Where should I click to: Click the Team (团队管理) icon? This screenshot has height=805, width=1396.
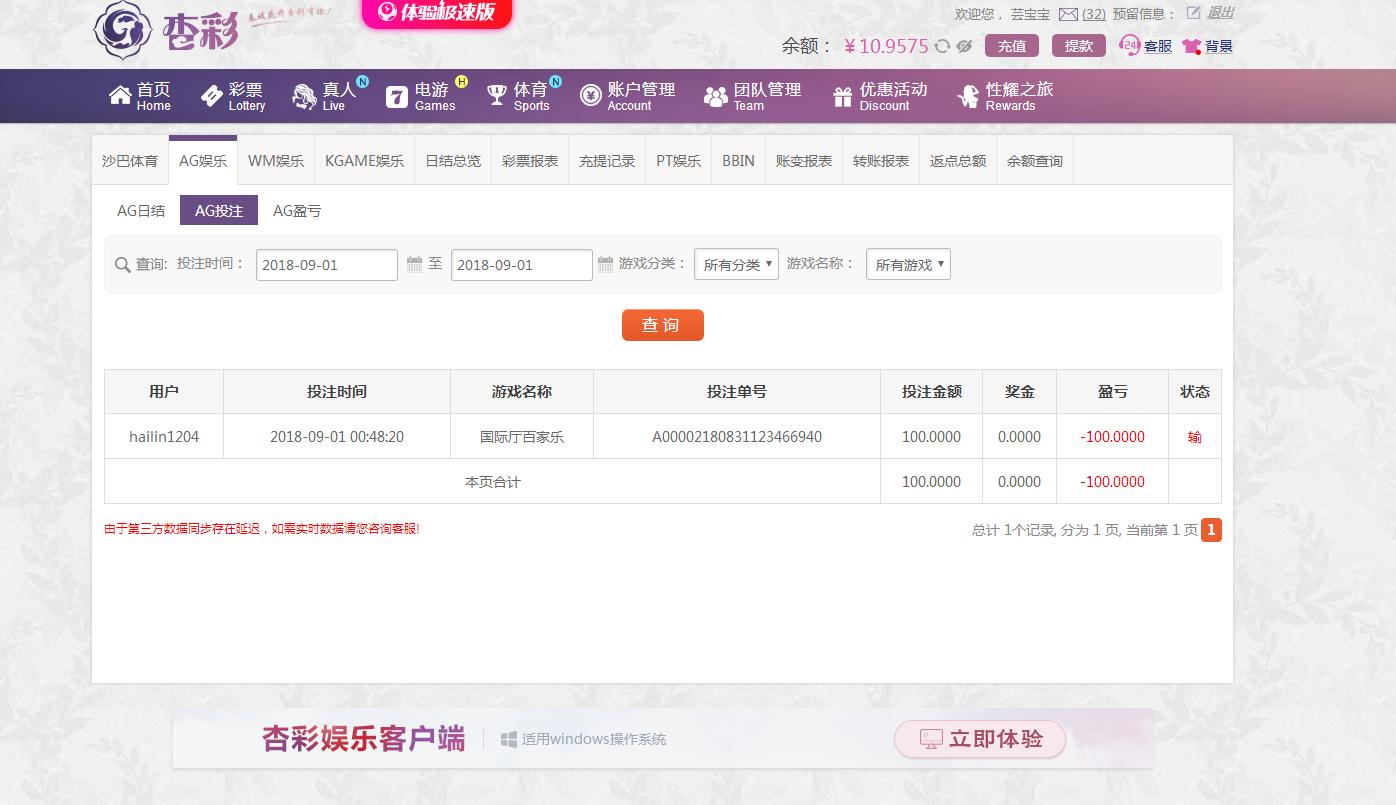[716, 94]
